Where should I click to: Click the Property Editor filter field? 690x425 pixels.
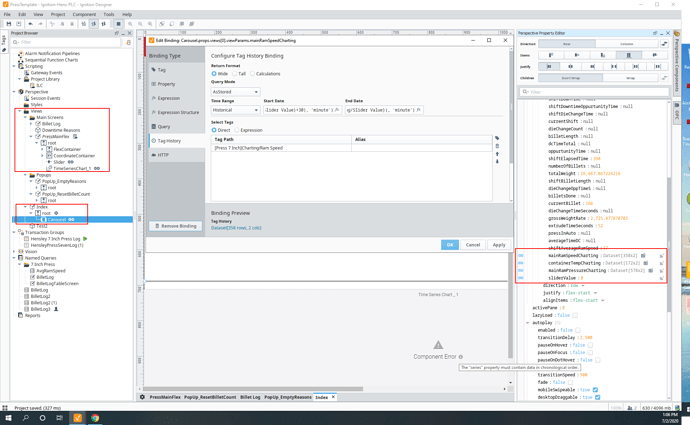pyautogui.click(x=595, y=92)
